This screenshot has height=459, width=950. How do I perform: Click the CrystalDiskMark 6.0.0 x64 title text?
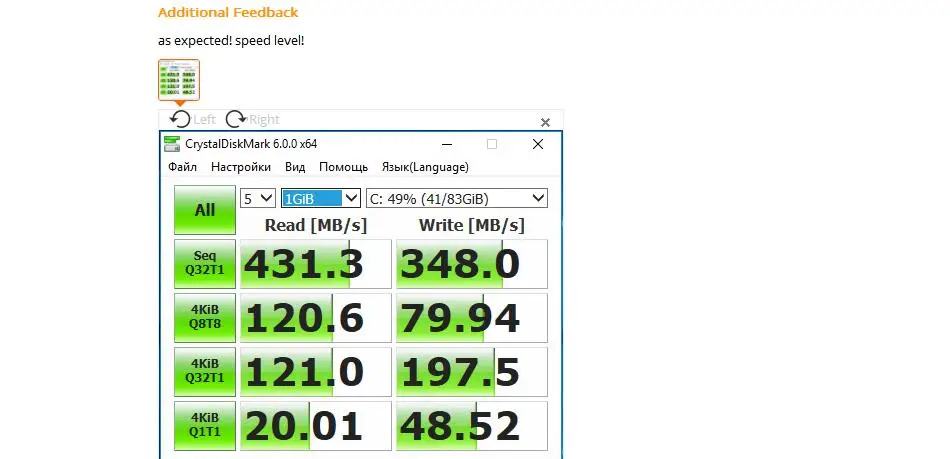(x=251, y=144)
